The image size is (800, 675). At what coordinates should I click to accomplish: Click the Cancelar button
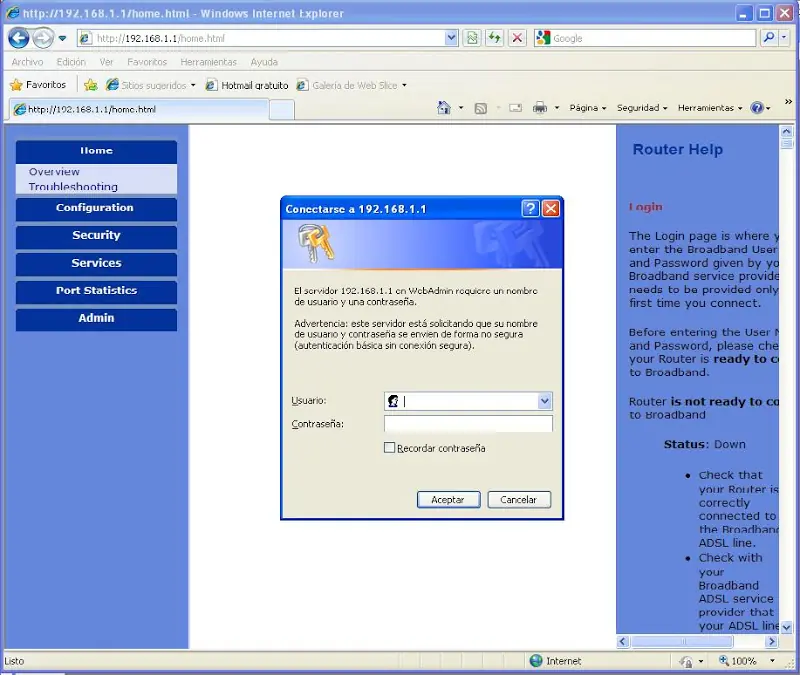[x=519, y=499]
